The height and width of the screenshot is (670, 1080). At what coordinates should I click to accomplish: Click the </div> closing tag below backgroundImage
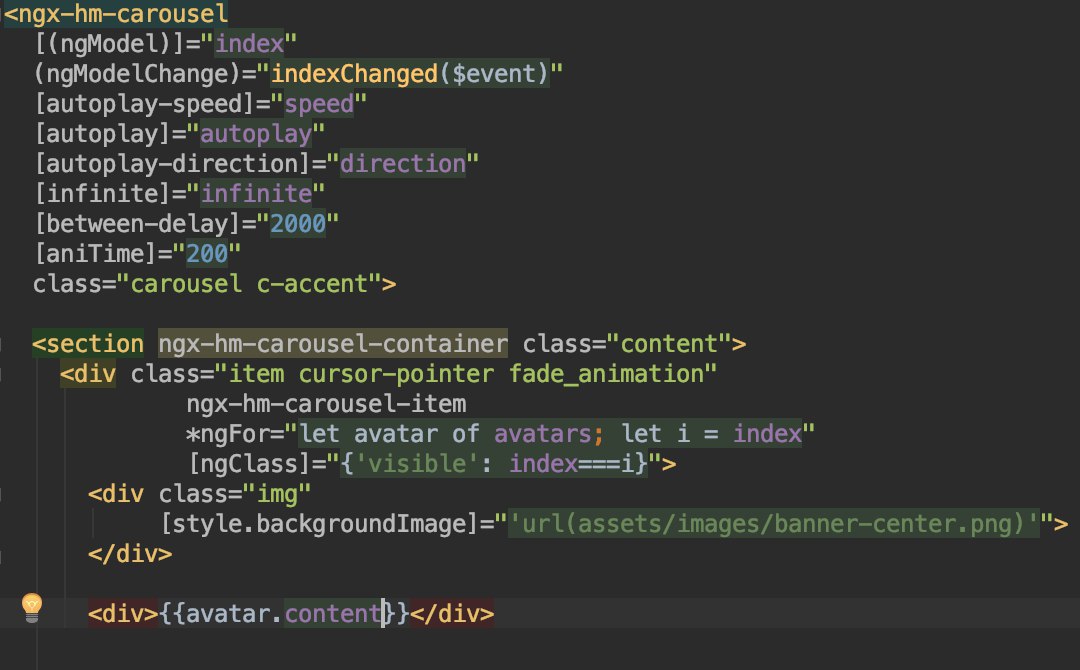[x=130, y=554]
